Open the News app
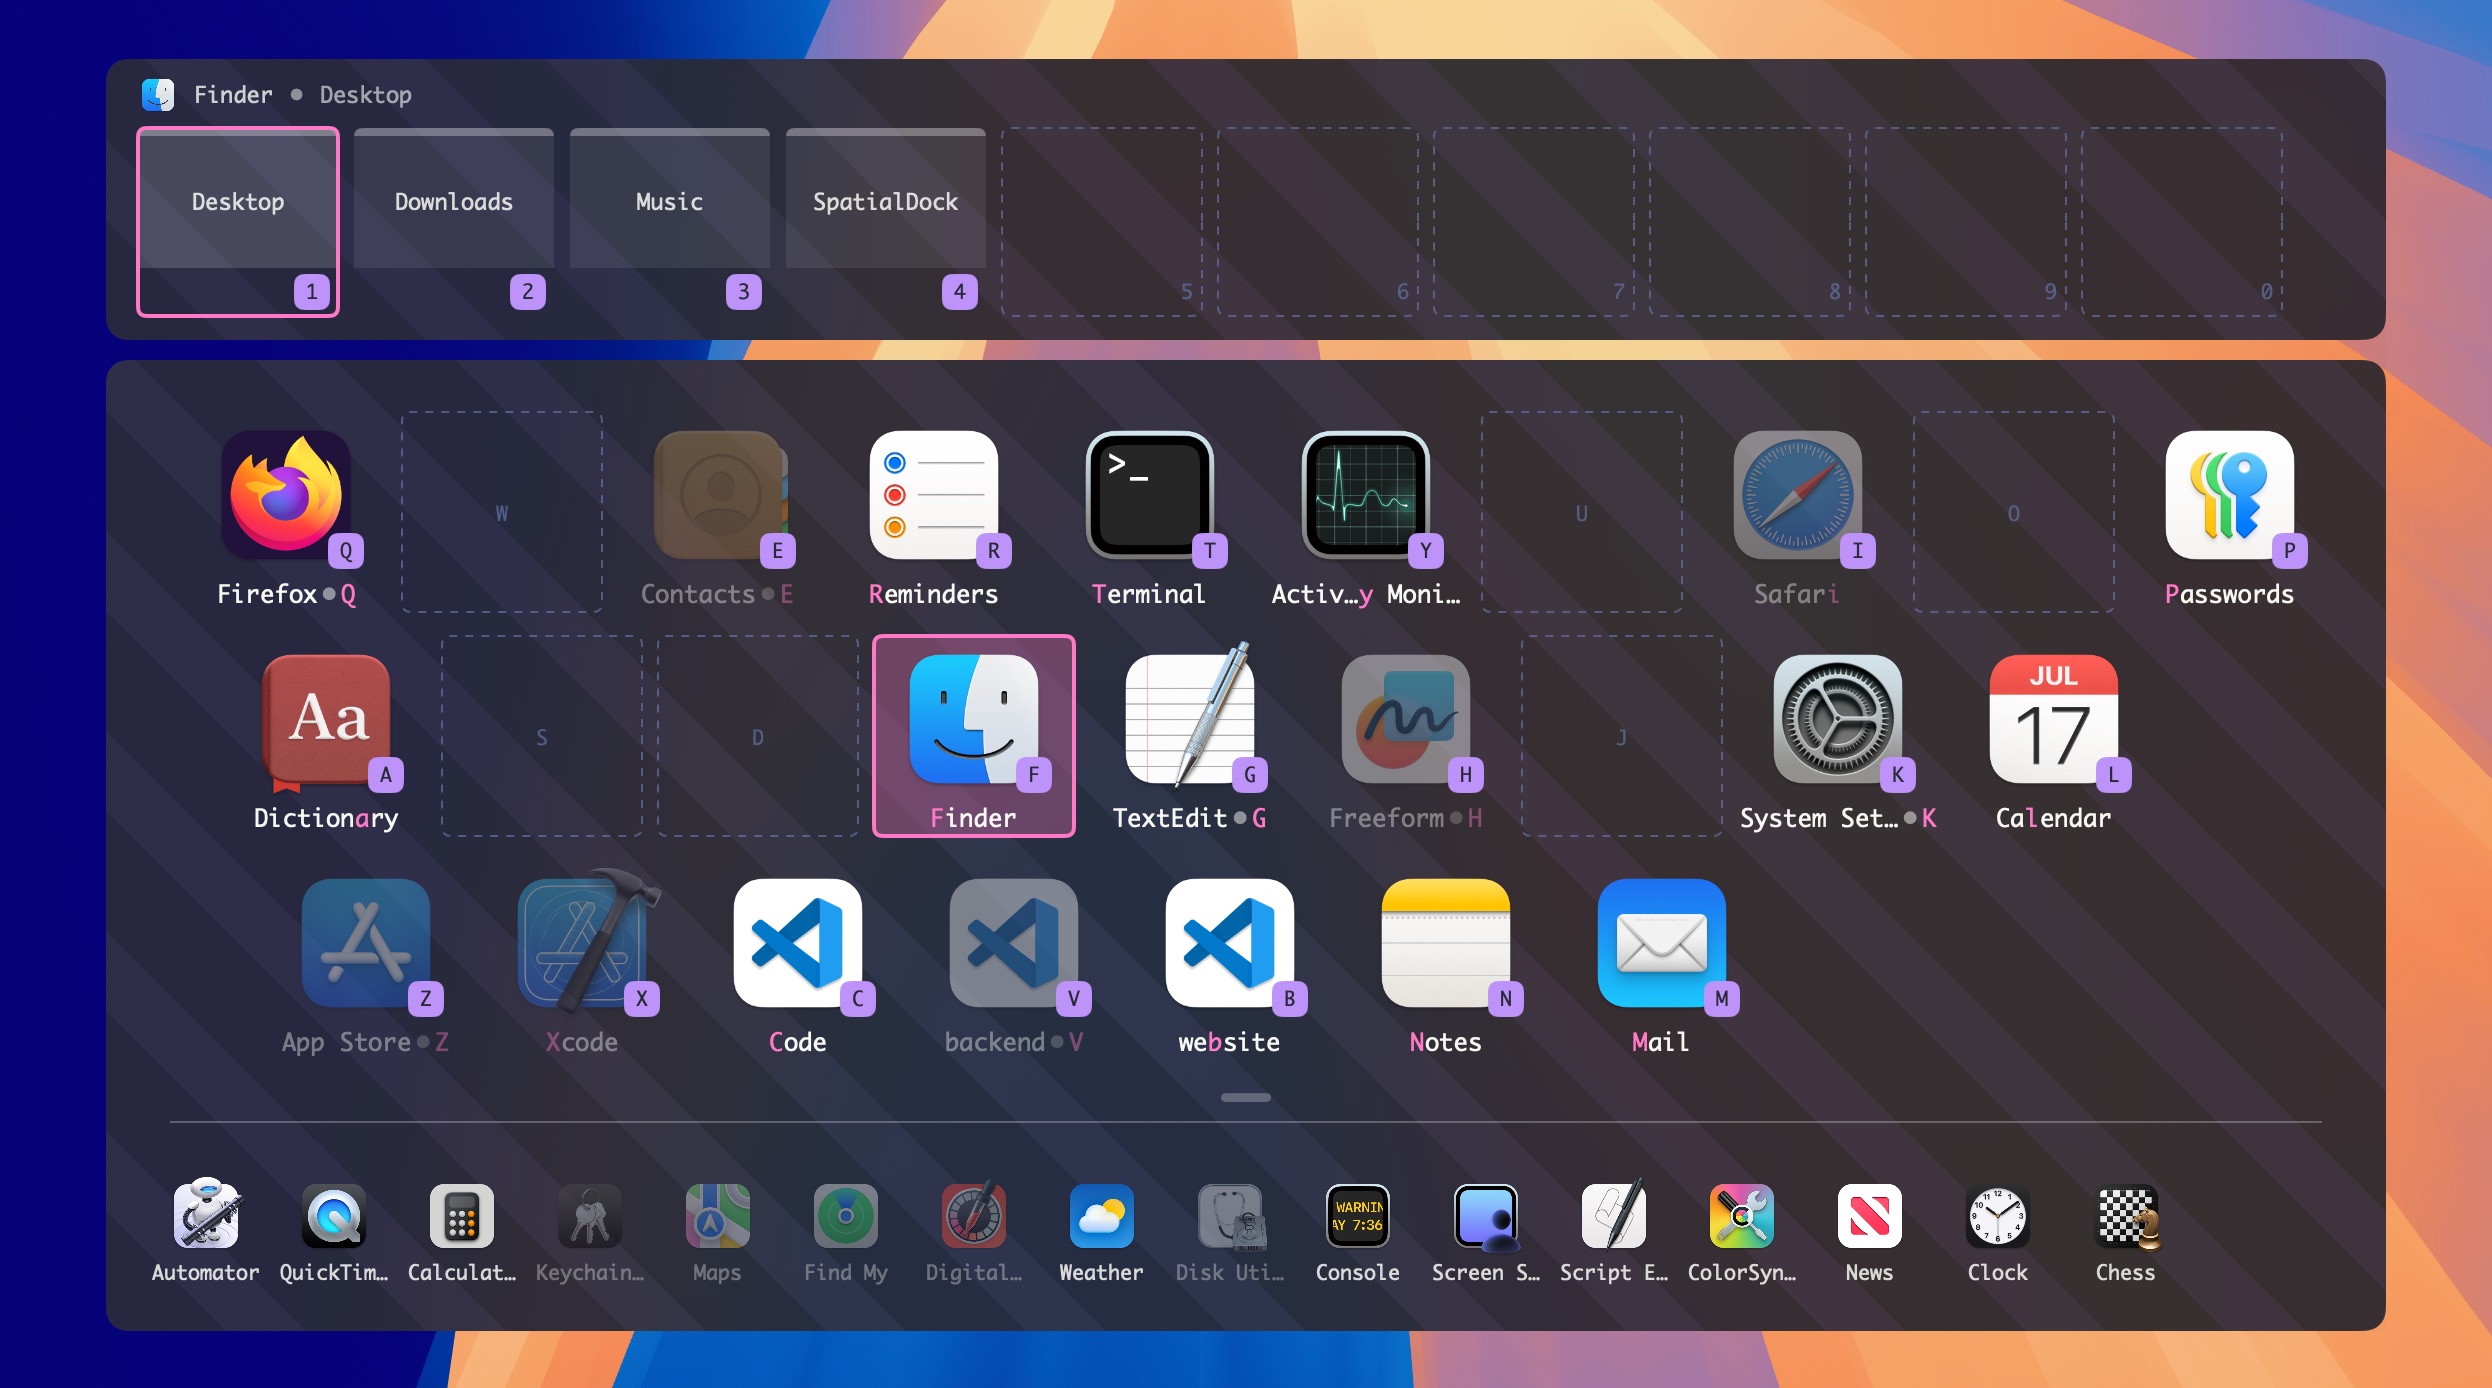The image size is (2492, 1388). click(x=1870, y=1216)
